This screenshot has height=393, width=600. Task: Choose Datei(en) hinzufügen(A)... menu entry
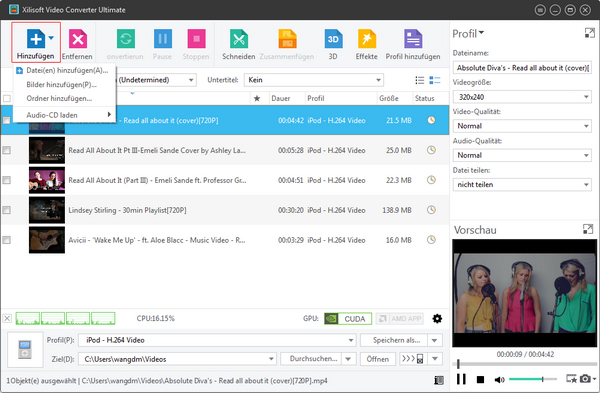pos(64,70)
